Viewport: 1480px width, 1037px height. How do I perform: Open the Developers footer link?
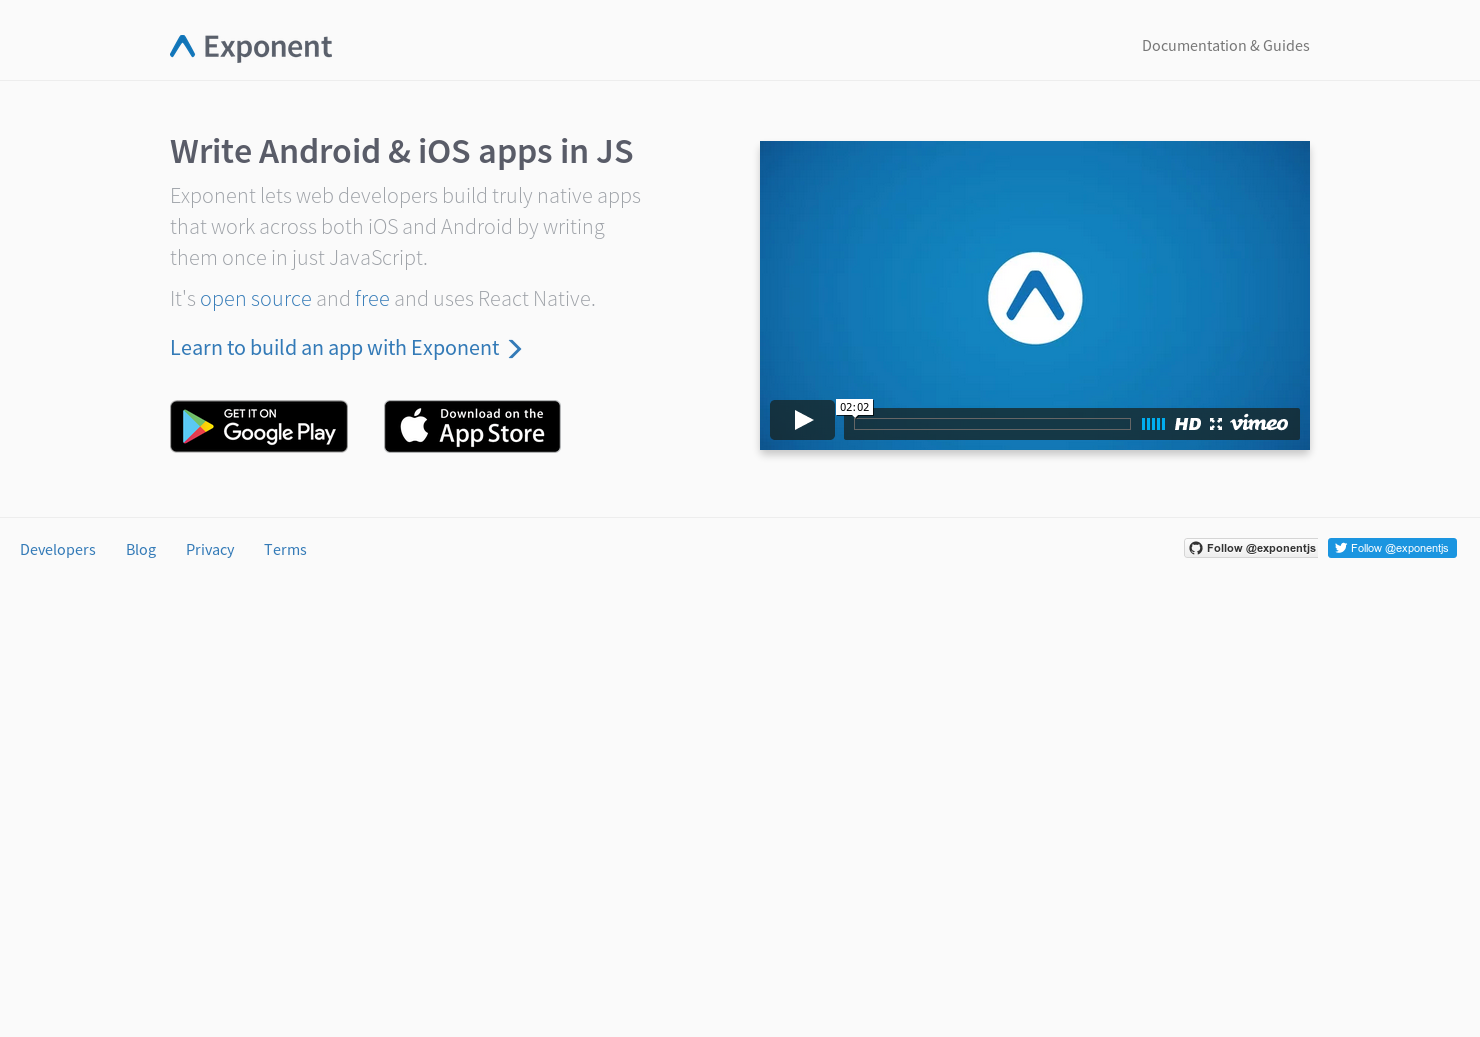click(x=58, y=550)
